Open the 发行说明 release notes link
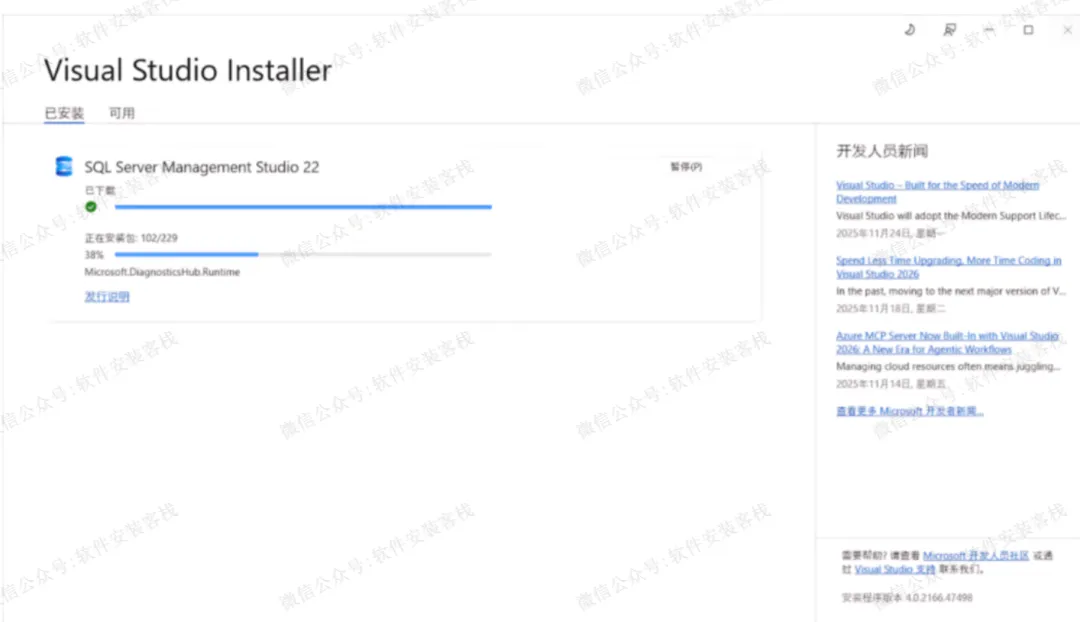The image size is (1080, 622). coord(107,297)
